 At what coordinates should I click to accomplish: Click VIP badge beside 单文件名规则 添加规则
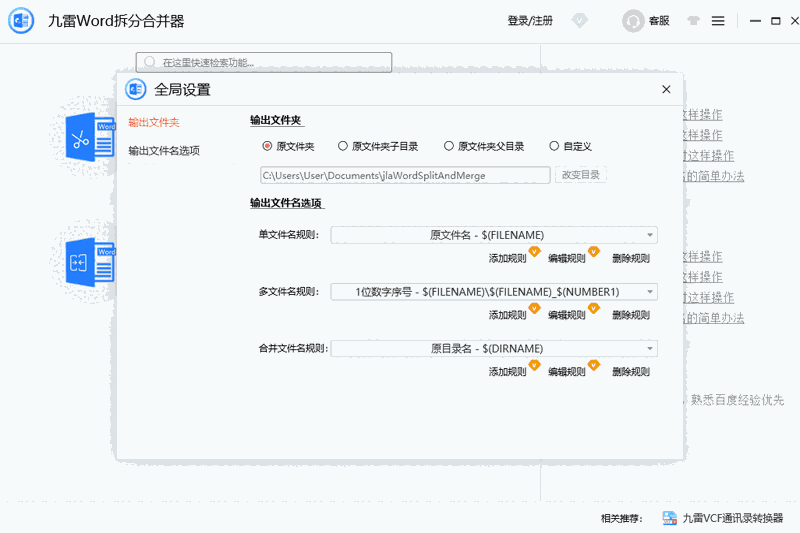click(x=534, y=251)
